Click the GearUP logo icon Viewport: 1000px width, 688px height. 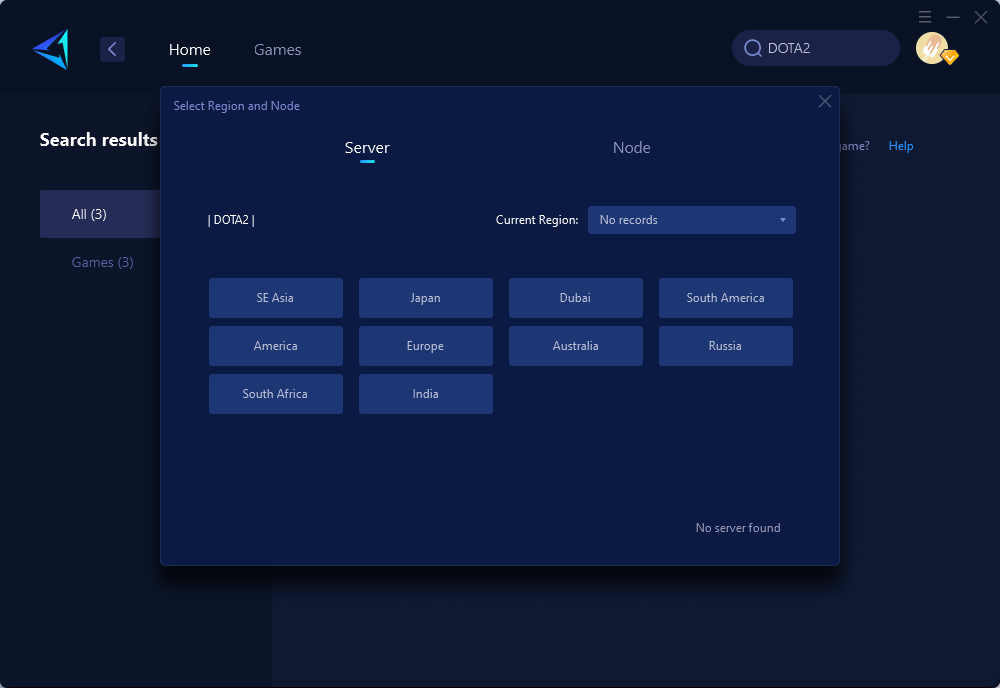click(51, 49)
